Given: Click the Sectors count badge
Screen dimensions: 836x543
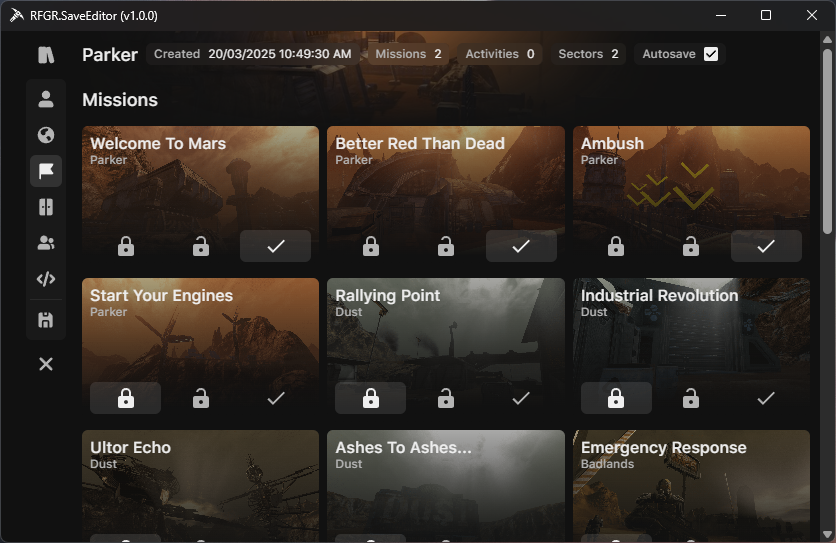Looking at the screenshot, I should [x=588, y=54].
